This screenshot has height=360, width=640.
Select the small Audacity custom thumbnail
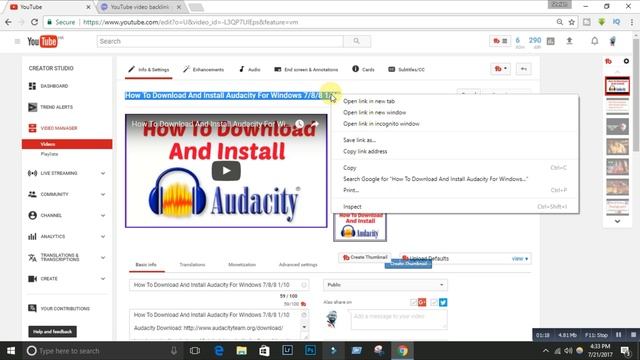pyautogui.click(x=360, y=227)
